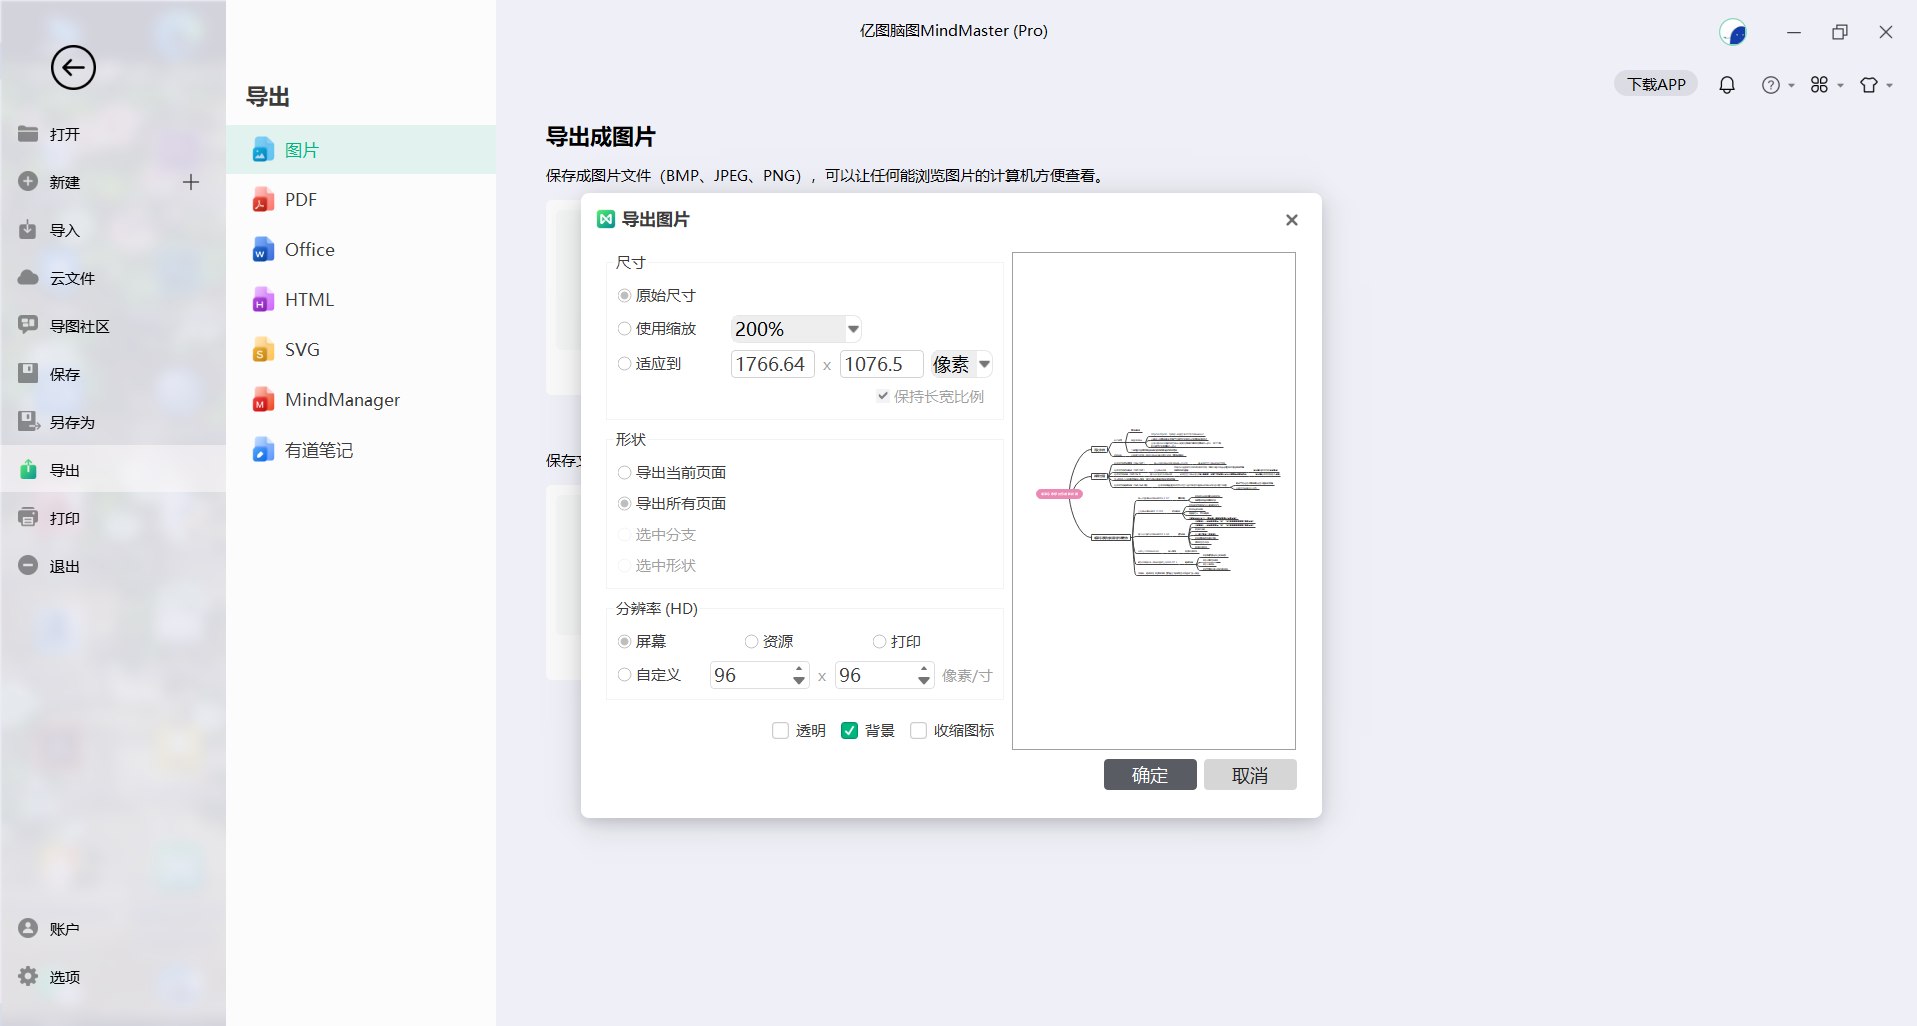Uncheck the 背景 checkbox
1917x1026 pixels.
point(850,731)
